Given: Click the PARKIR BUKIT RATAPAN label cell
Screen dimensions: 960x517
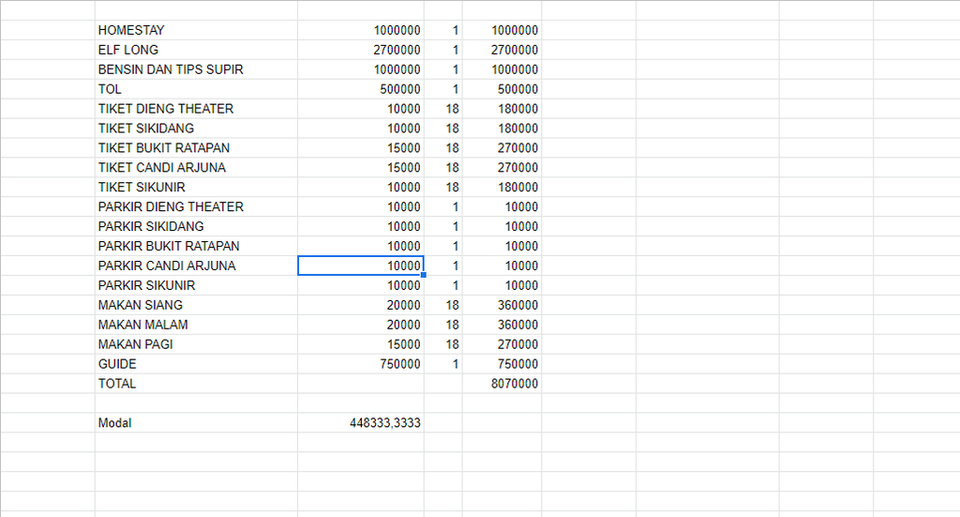Looking at the screenshot, I should 196,246.
